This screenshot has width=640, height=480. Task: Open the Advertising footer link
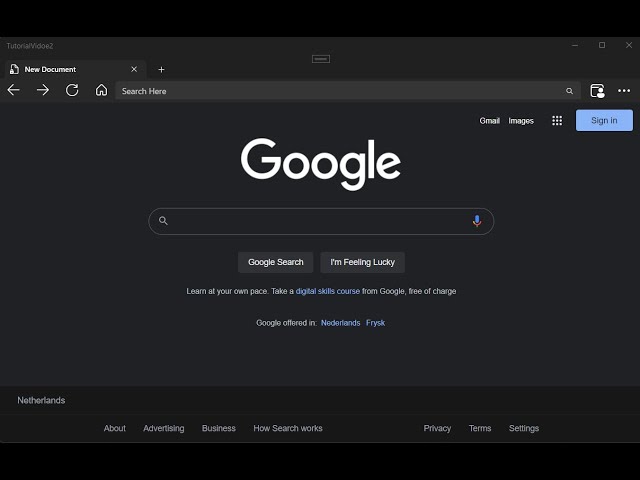click(x=164, y=428)
